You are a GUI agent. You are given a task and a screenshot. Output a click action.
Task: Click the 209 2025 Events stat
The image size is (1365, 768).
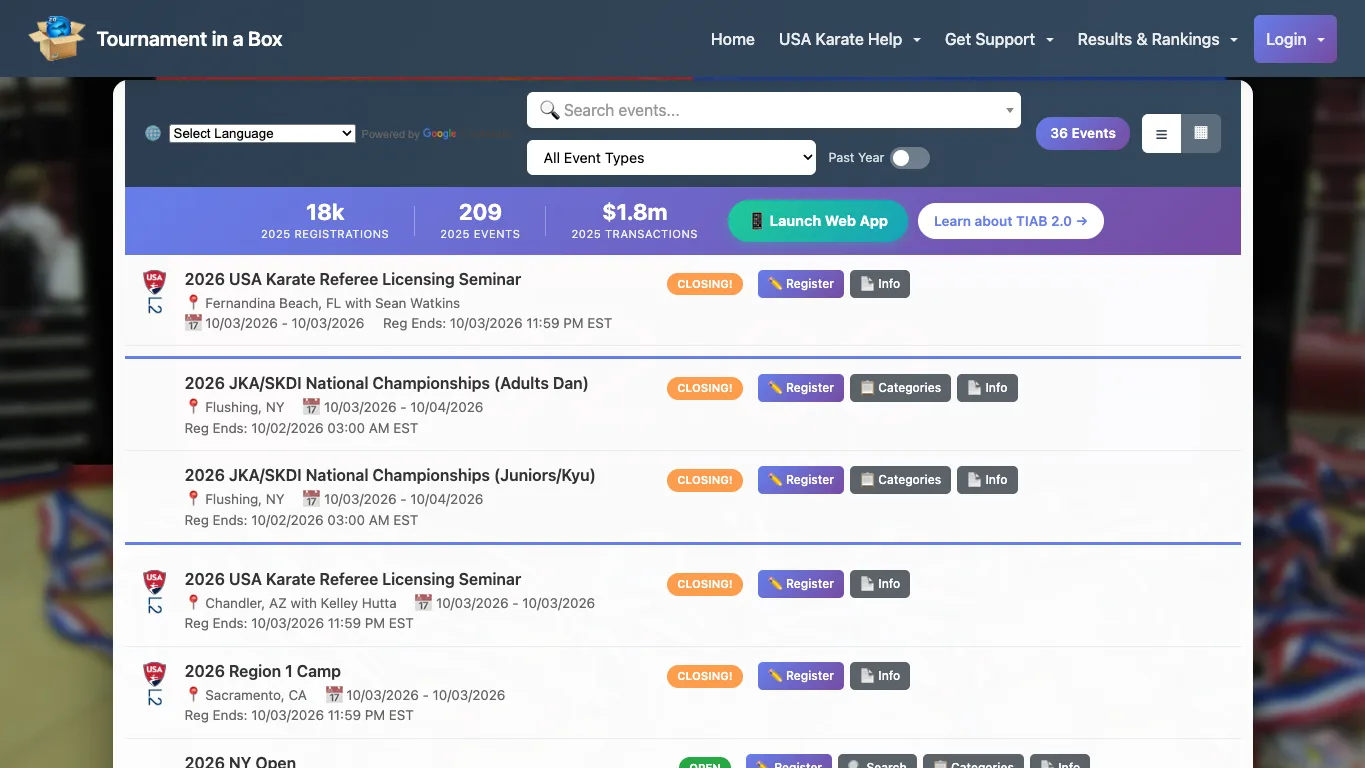tap(480, 221)
